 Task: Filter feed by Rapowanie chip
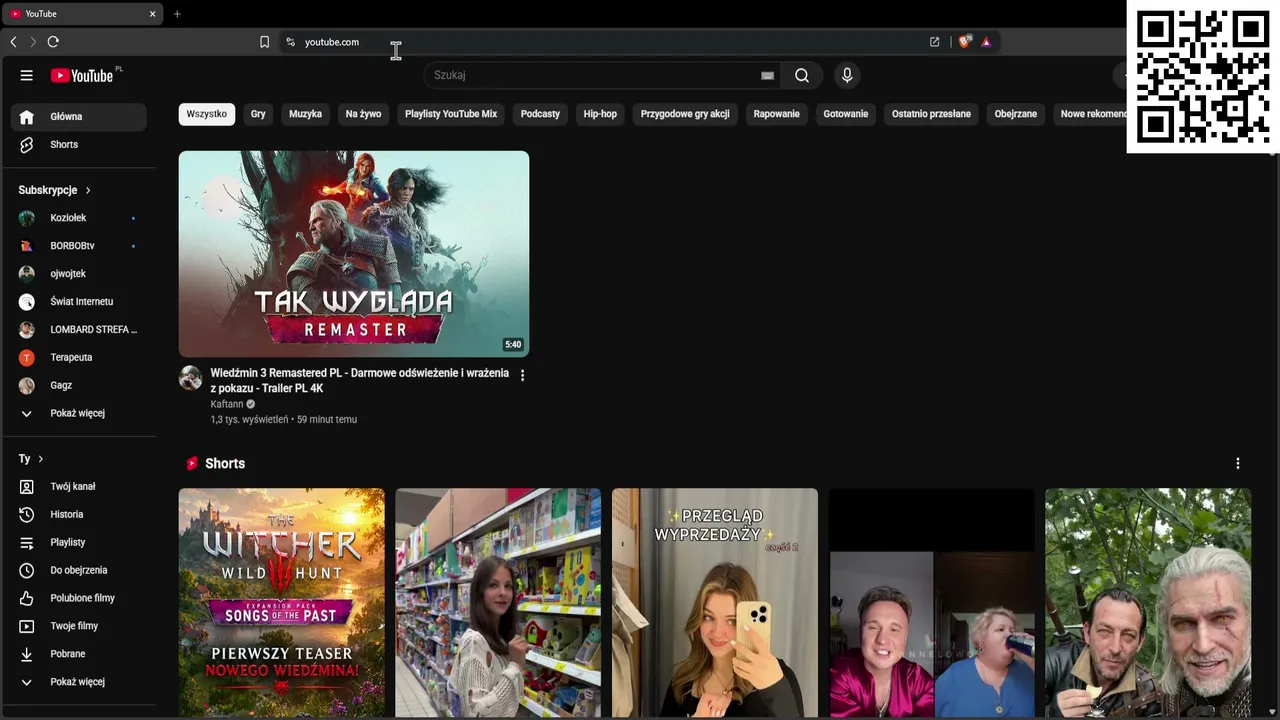777,114
